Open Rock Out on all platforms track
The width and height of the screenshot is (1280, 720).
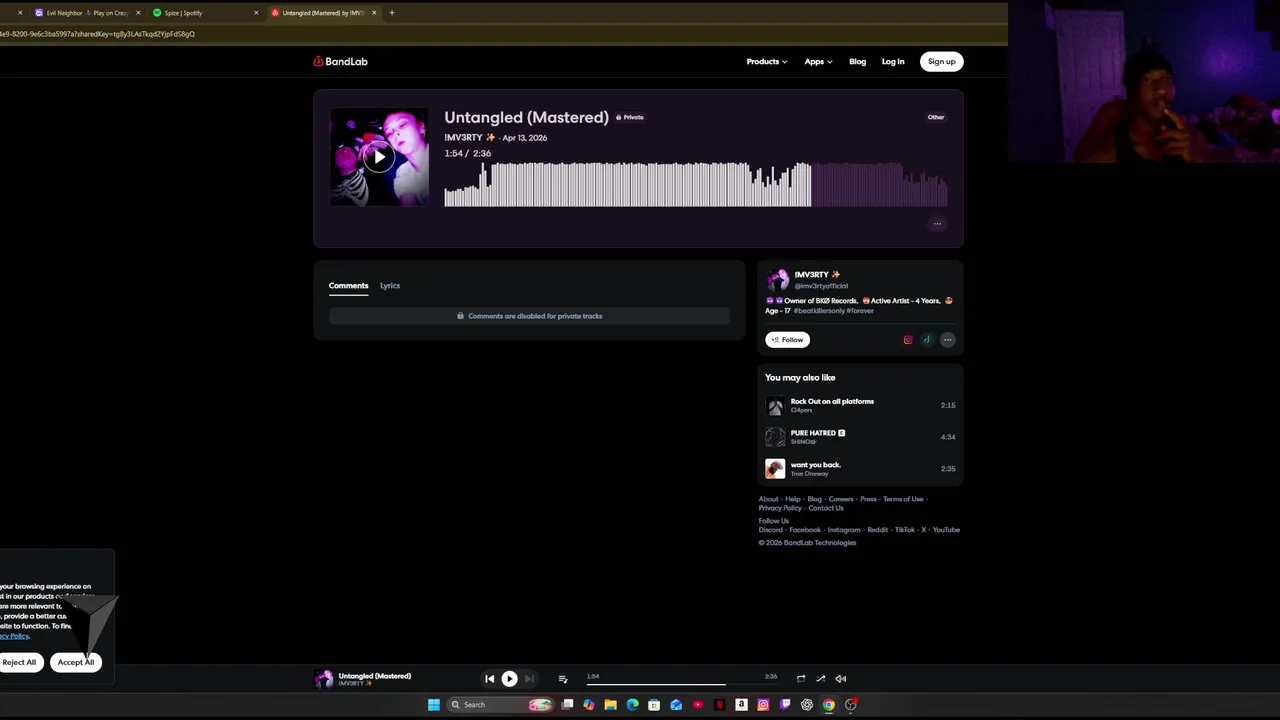pos(832,401)
